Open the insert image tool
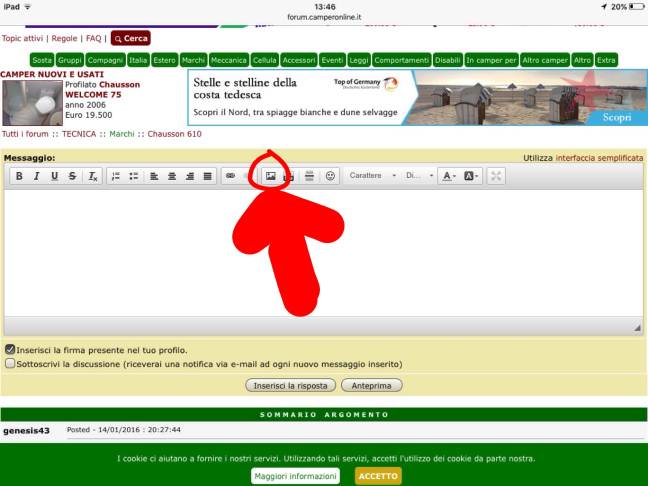The width and height of the screenshot is (648, 486). (x=270, y=176)
